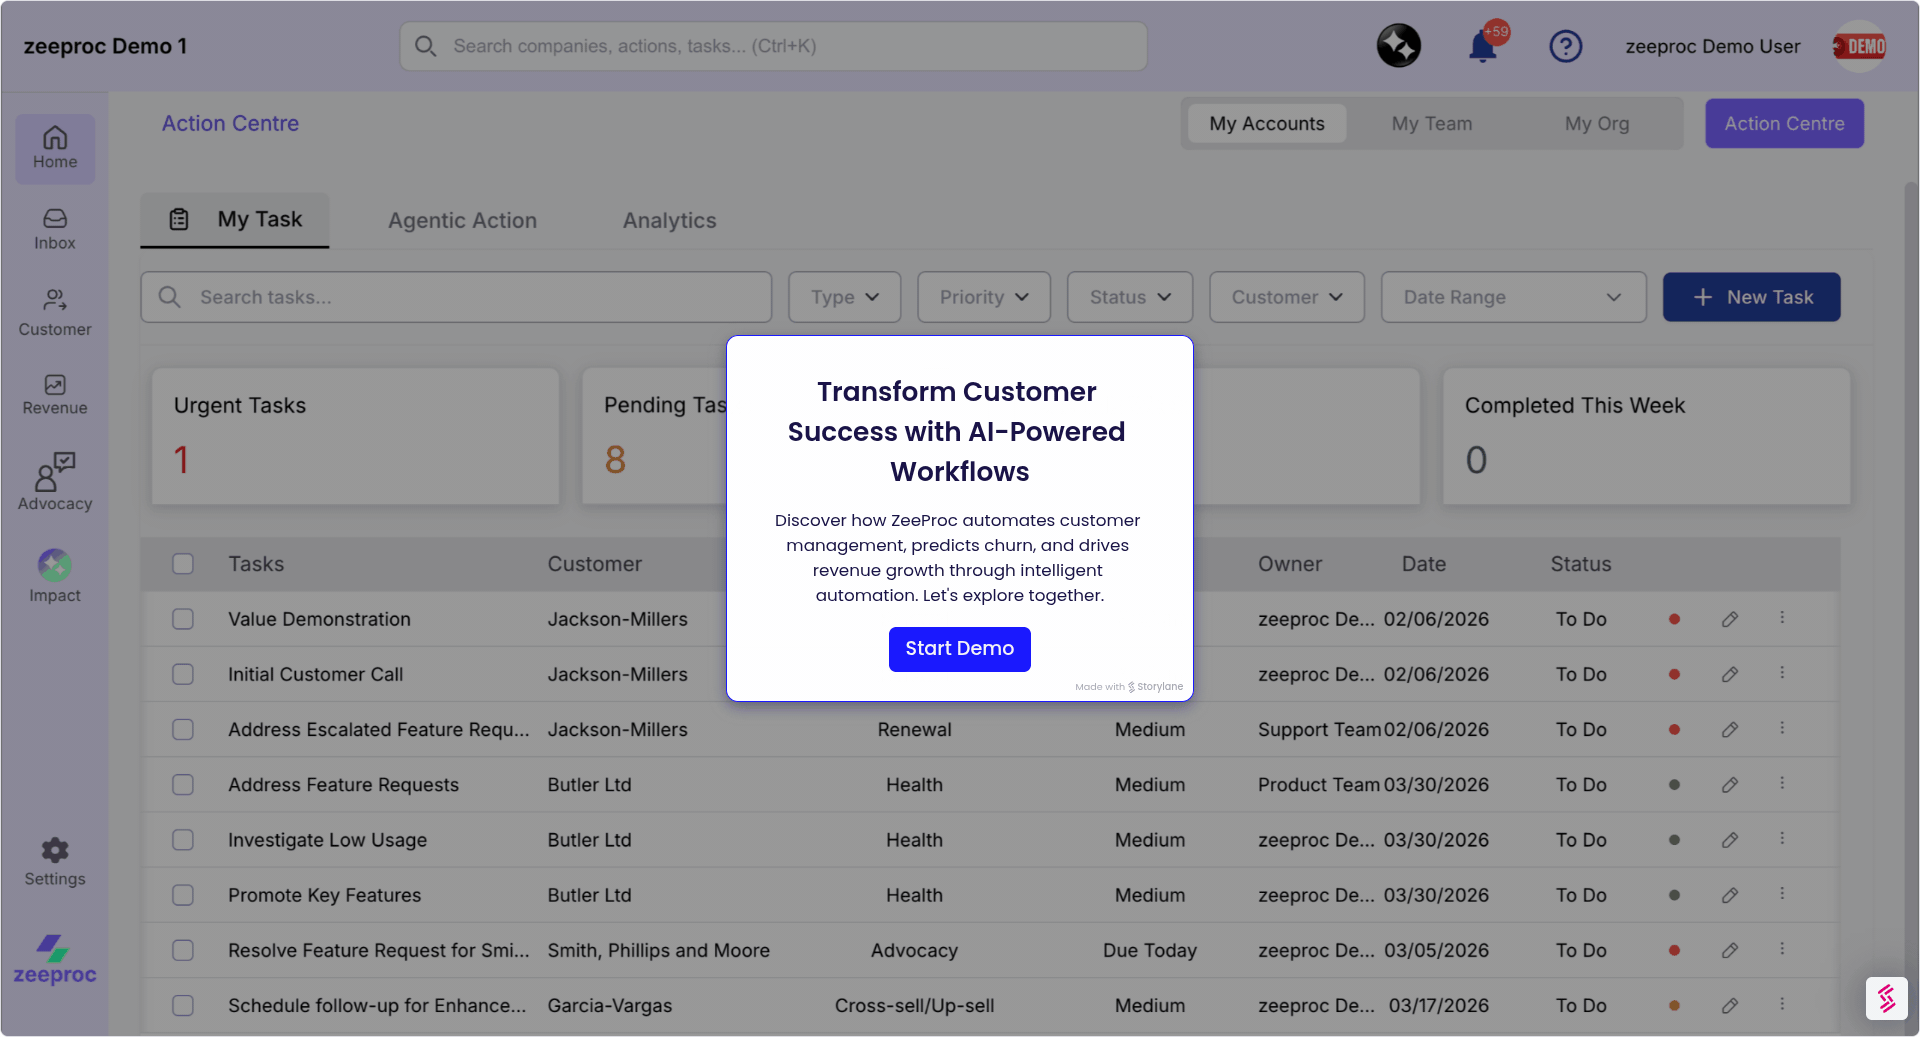Click the Garcia-Vargas customer cell
This screenshot has height=1037, width=1920.
610,1005
